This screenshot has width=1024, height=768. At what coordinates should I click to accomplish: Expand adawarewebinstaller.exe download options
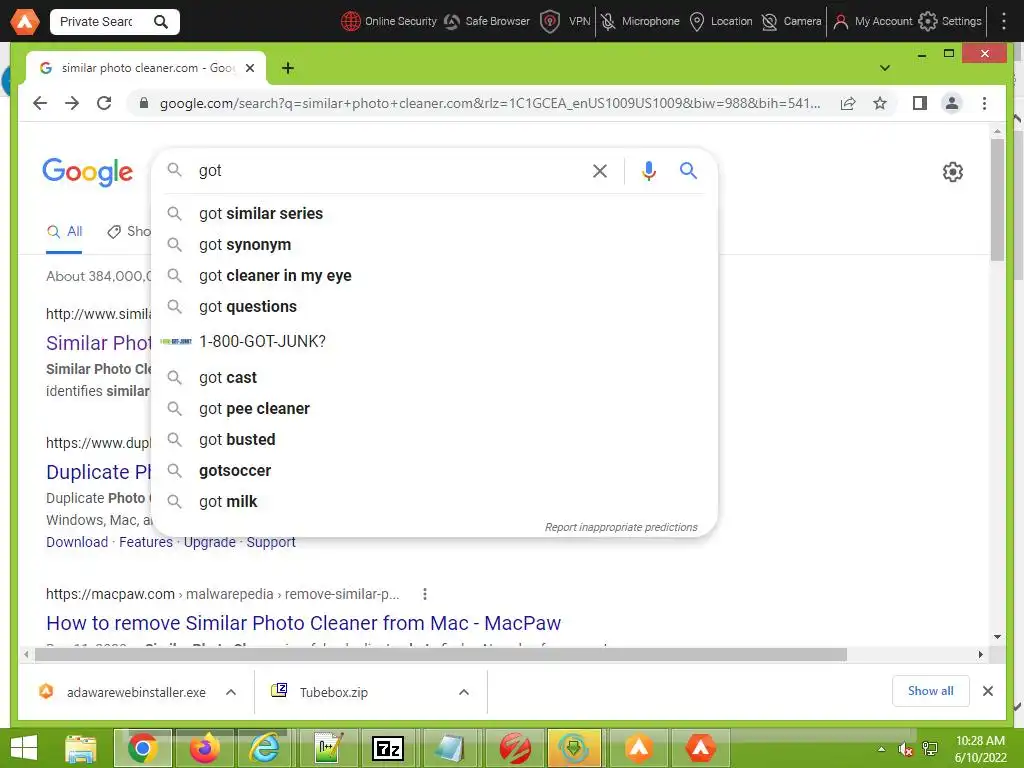(231, 692)
